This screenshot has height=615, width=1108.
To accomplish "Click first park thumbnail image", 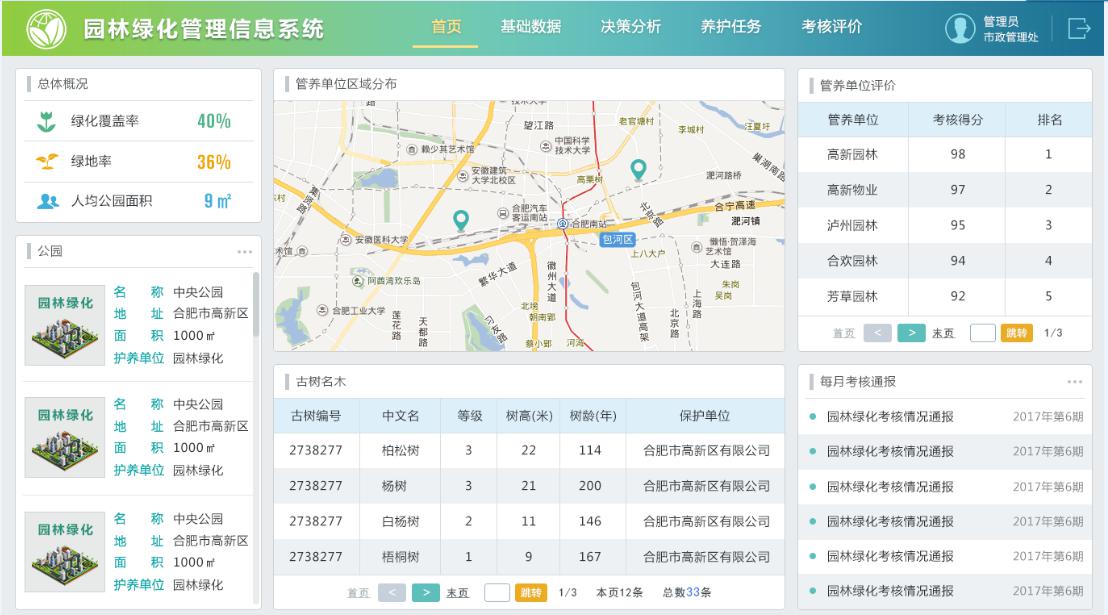I will (x=65, y=325).
